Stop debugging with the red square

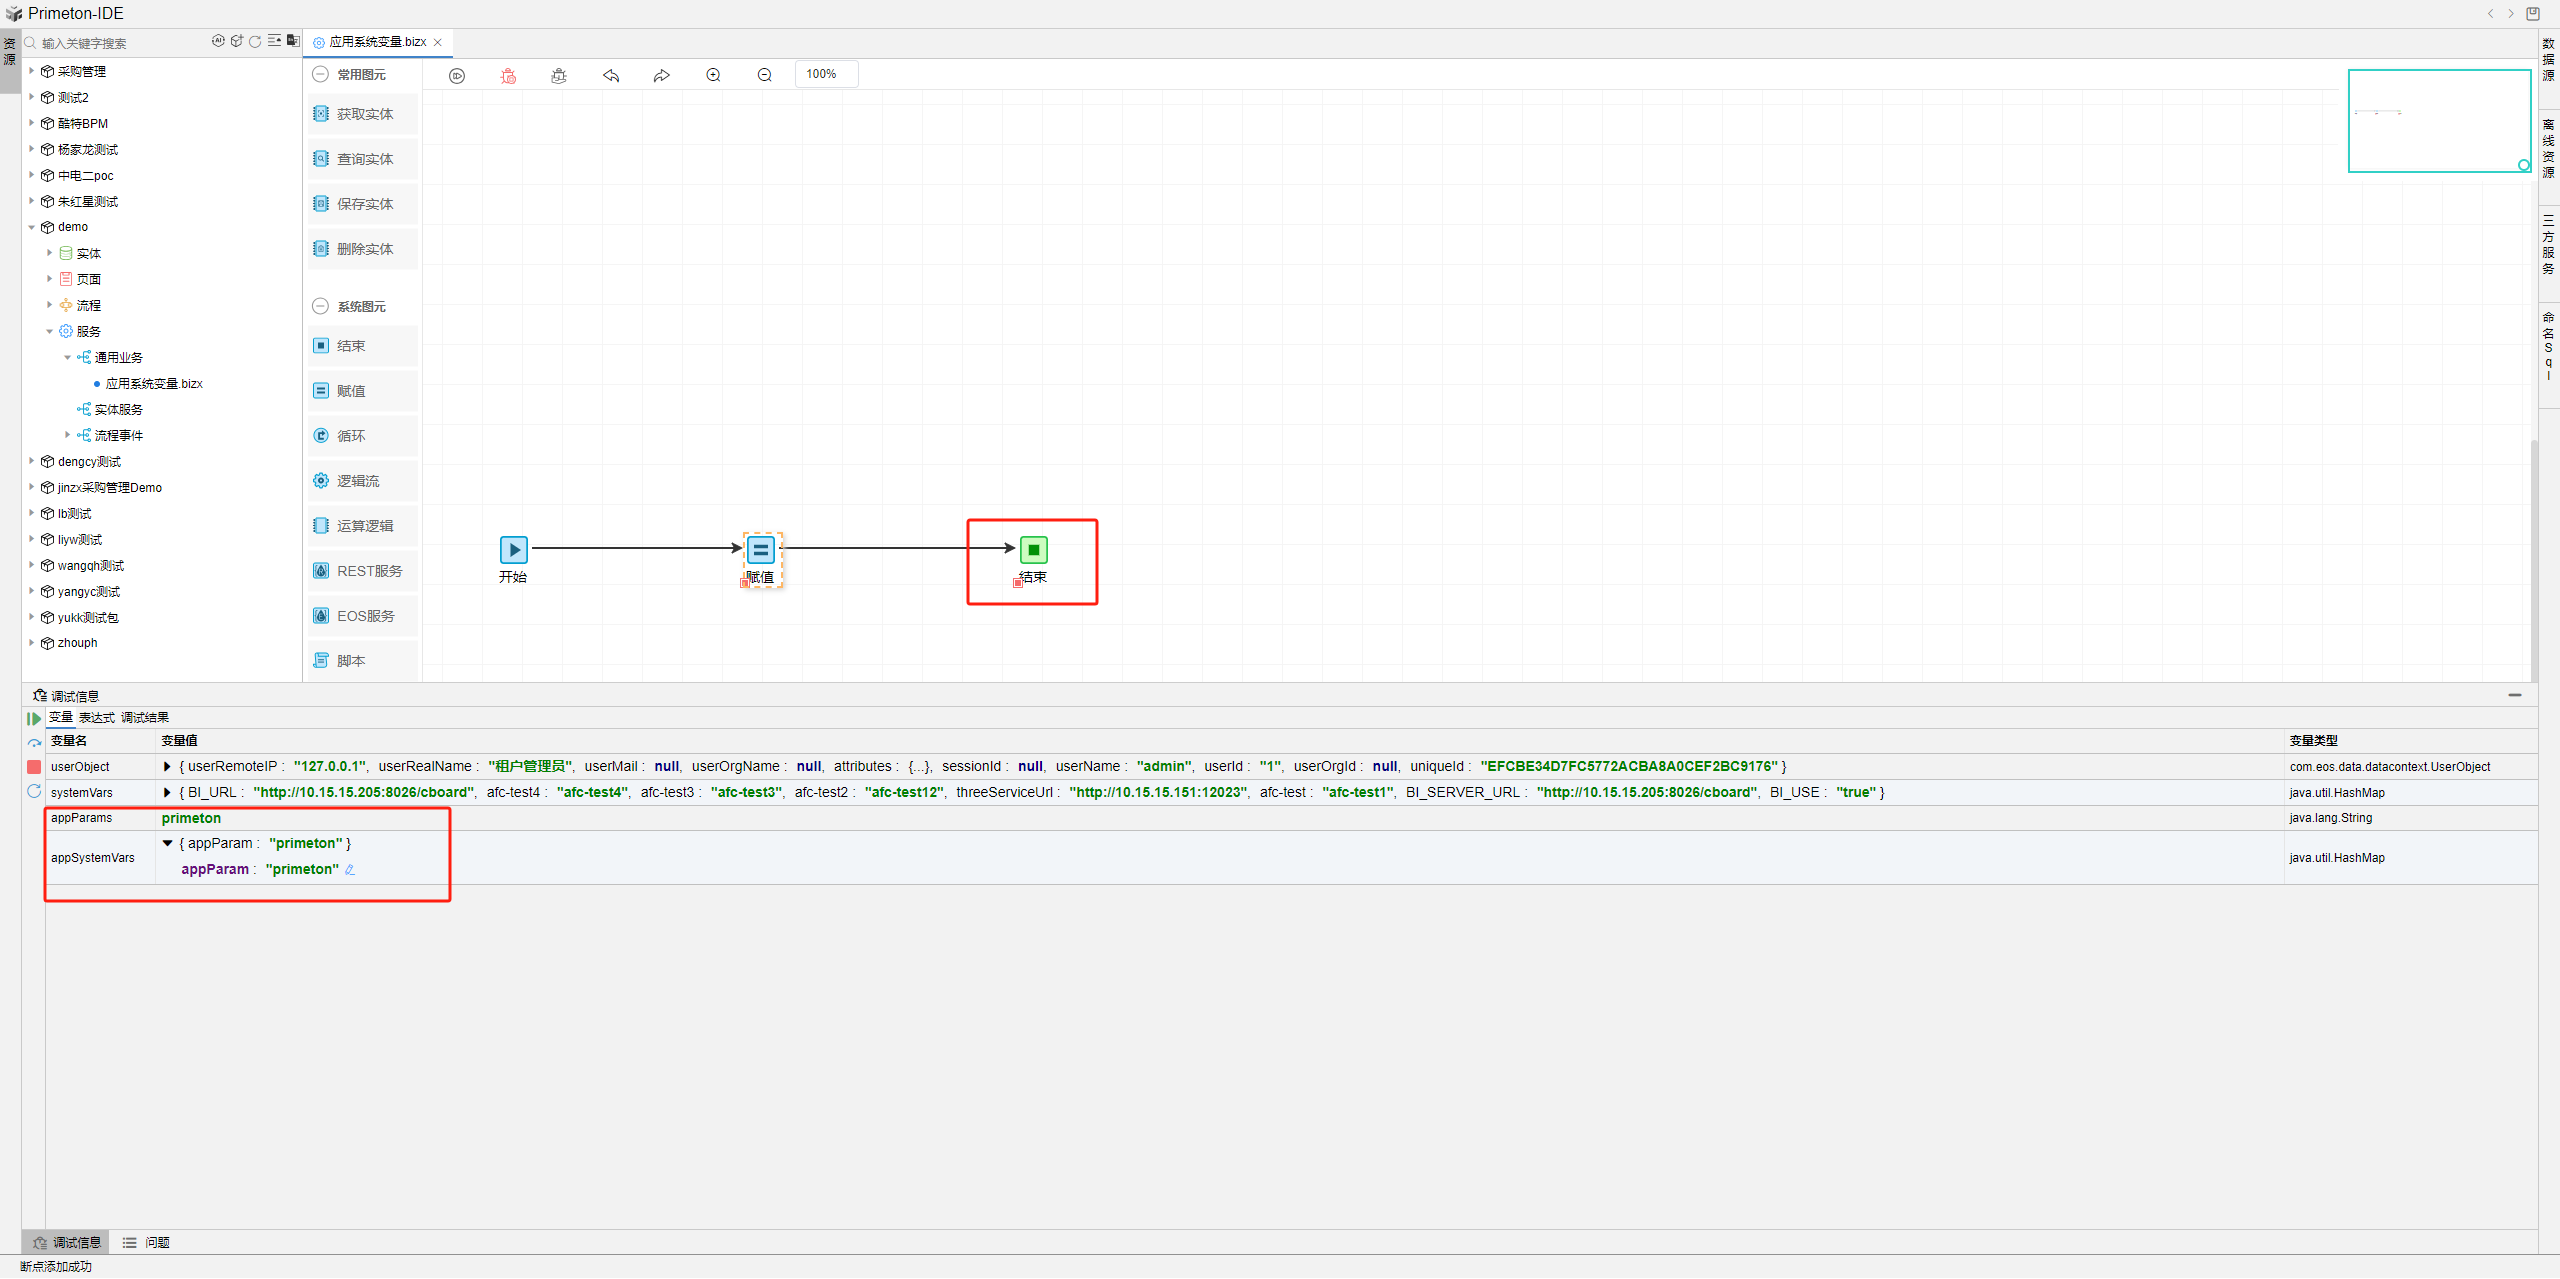[34, 767]
